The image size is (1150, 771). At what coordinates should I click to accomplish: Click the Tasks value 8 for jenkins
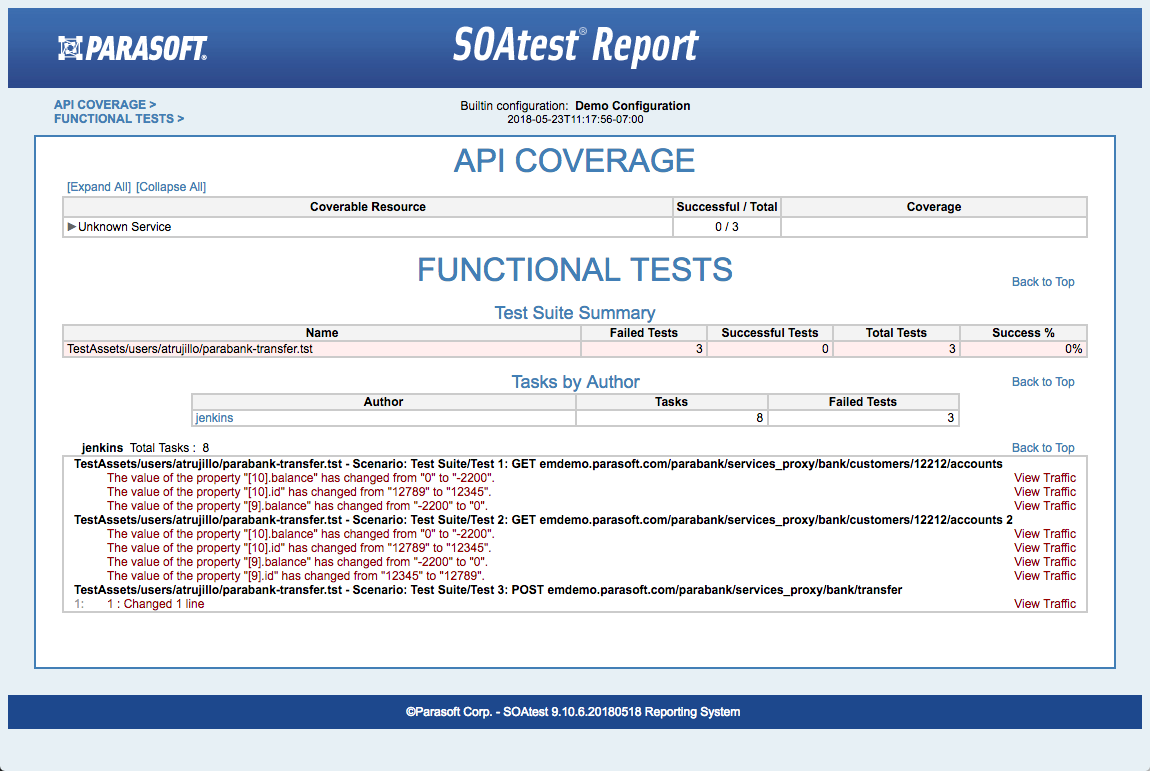click(672, 418)
